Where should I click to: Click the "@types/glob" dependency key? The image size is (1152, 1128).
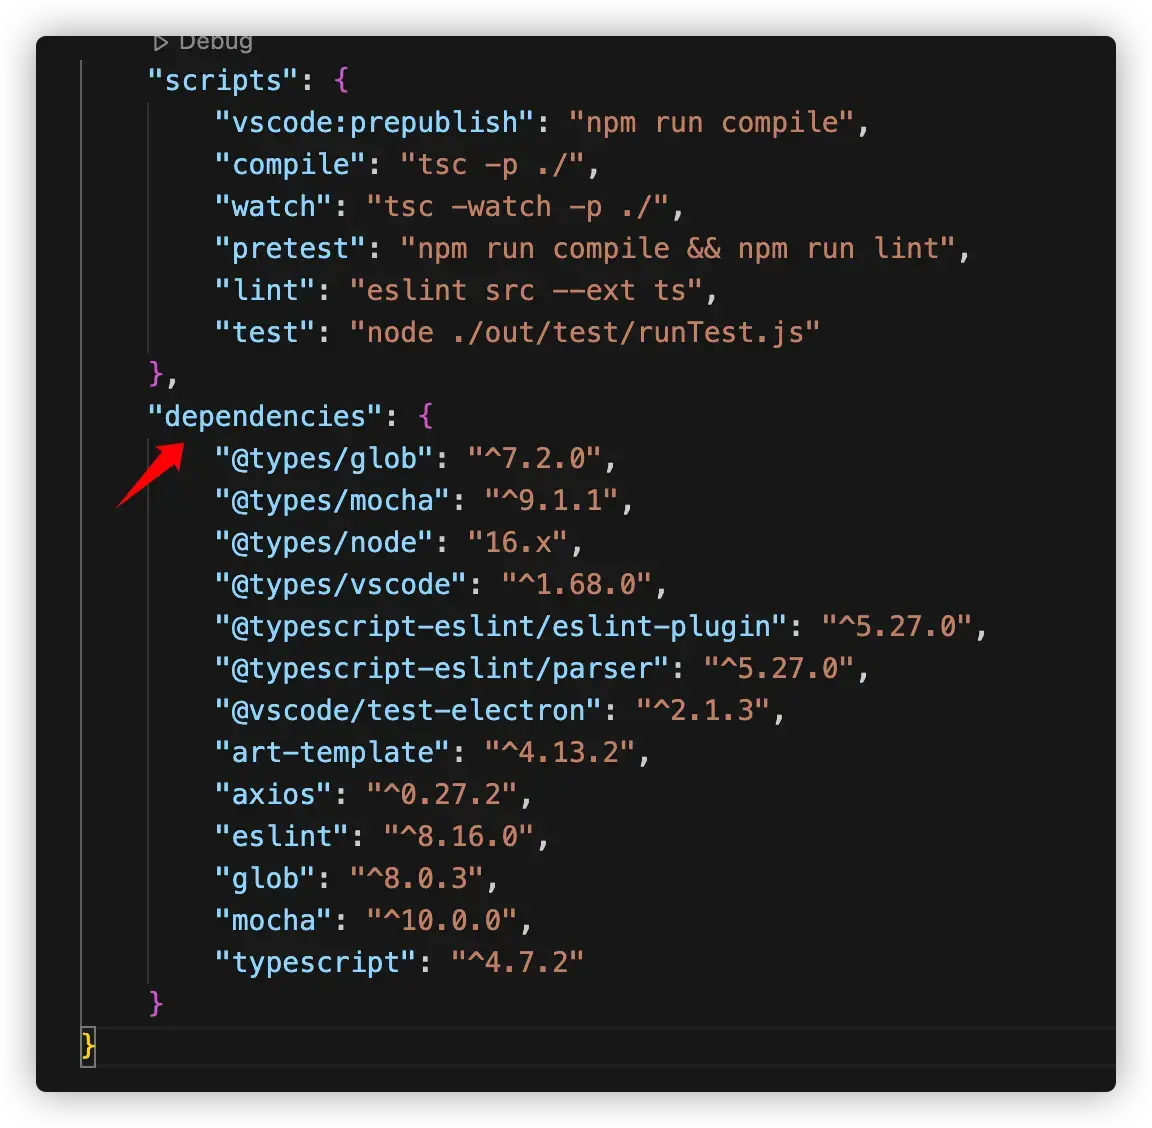click(323, 459)
